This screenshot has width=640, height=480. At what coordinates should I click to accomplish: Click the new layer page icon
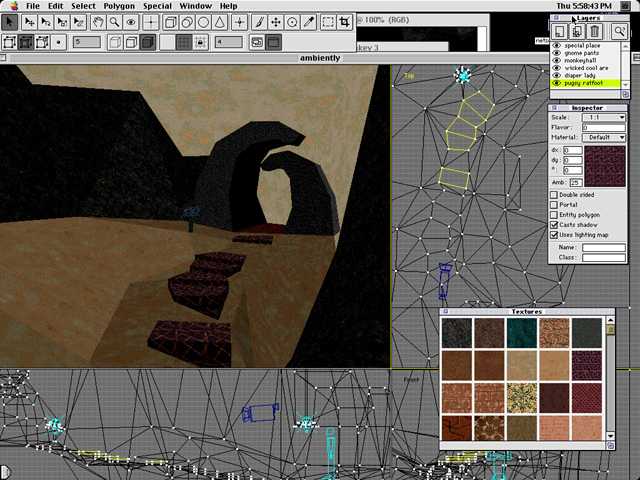point(560,32)
